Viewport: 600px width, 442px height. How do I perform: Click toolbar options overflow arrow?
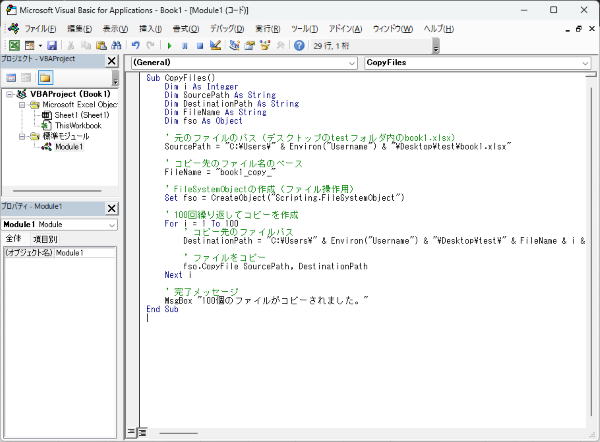436,47
